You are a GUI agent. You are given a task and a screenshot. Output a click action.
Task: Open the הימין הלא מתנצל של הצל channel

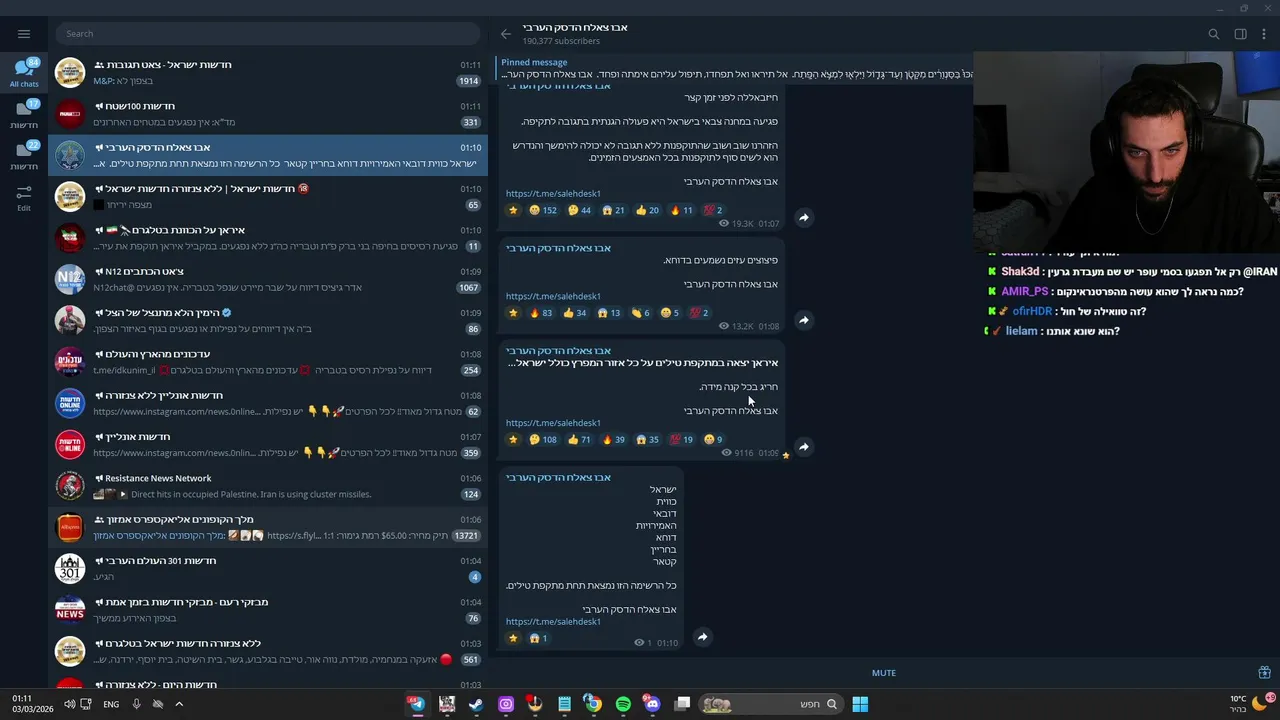click(268, 321)
